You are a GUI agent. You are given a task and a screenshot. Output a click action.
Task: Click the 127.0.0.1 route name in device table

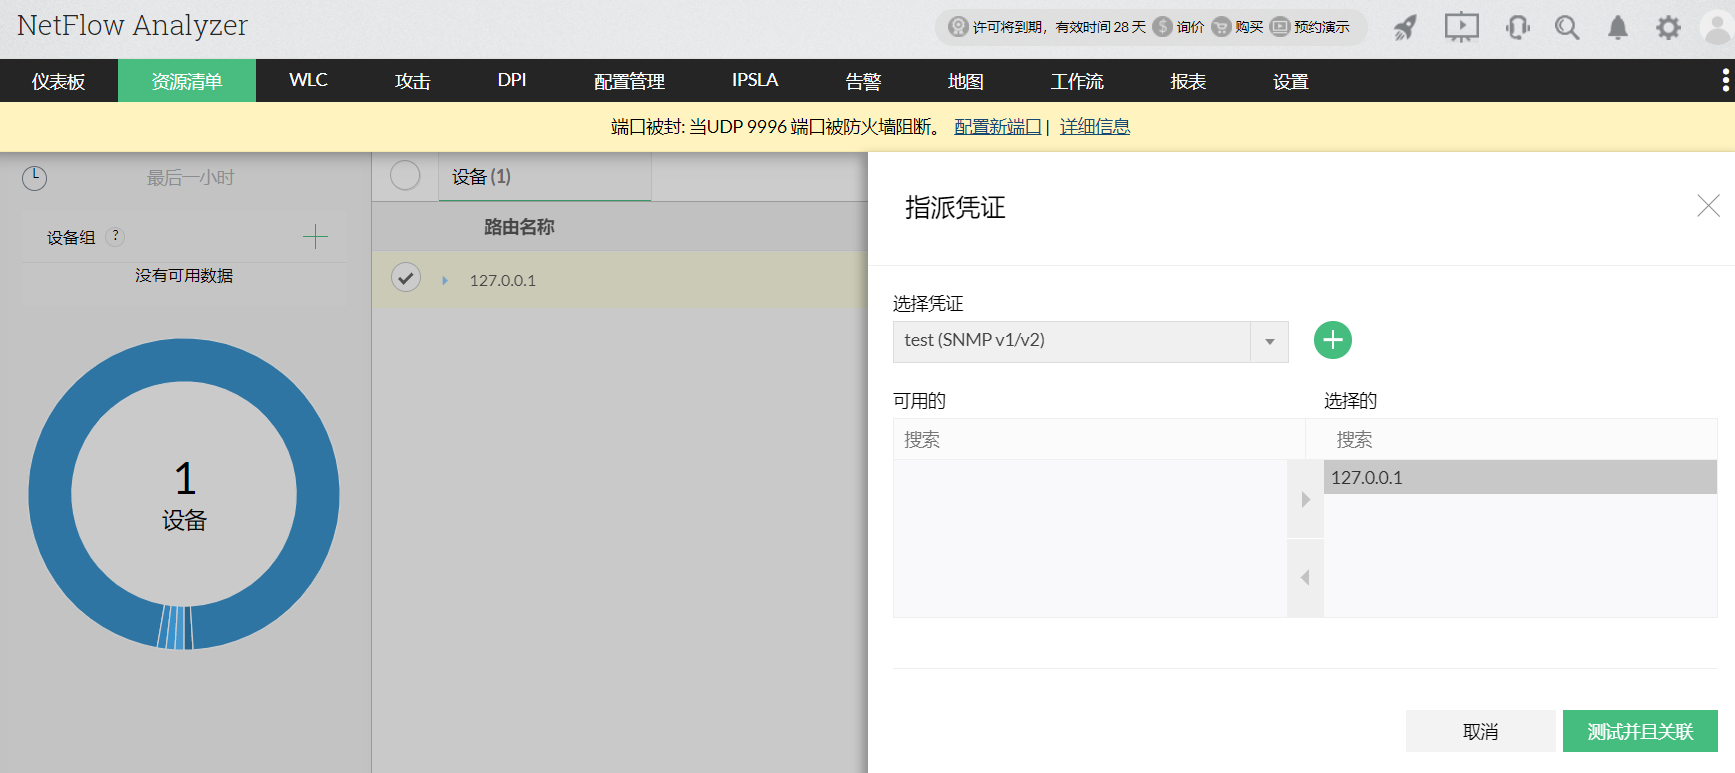[503, 280]
